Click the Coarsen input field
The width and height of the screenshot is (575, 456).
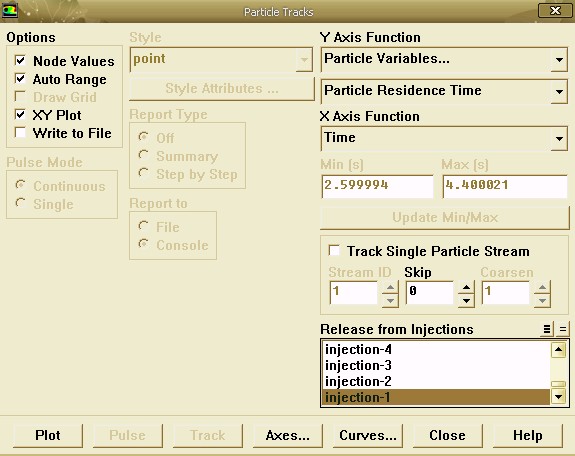tap(506, 292)
